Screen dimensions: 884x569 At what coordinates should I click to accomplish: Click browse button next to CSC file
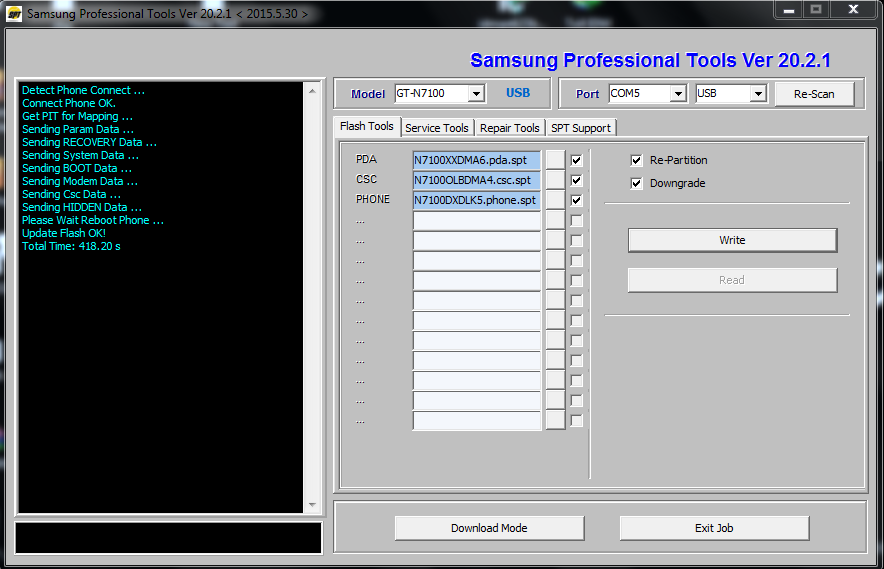pyautogui.click(x=555, y=180)
